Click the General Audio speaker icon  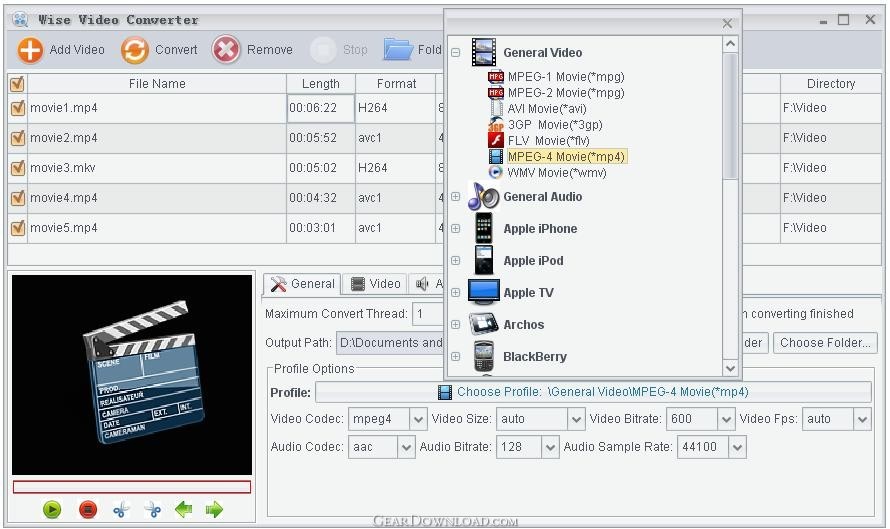(x=484, y=196)
